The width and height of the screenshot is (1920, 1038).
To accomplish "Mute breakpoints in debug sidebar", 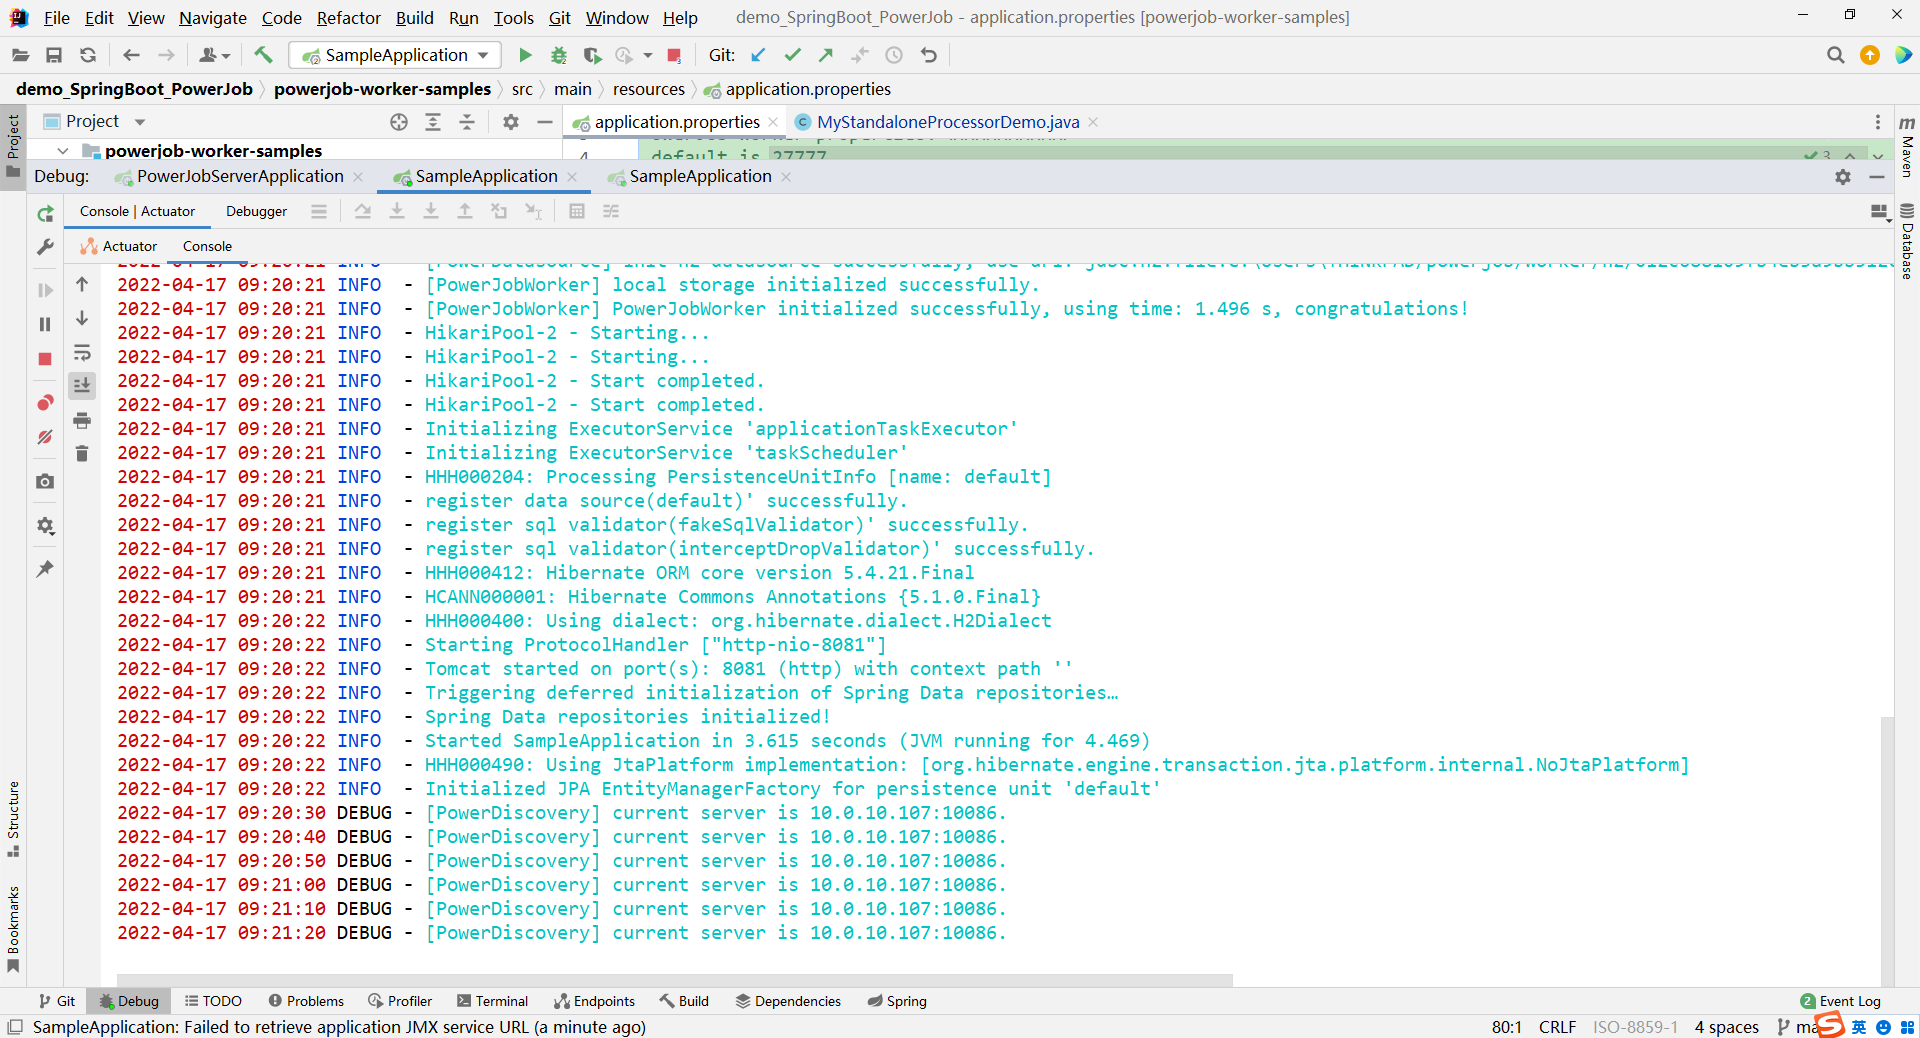I will (45, 437).
